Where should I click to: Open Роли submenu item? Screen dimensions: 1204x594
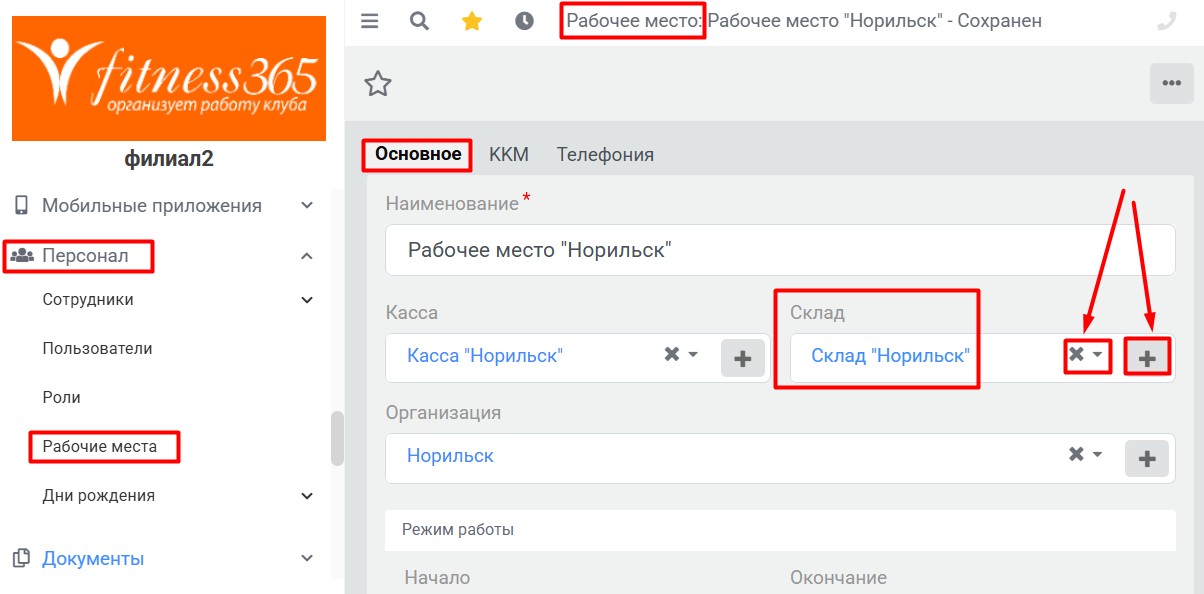click(x=61, y=397)
